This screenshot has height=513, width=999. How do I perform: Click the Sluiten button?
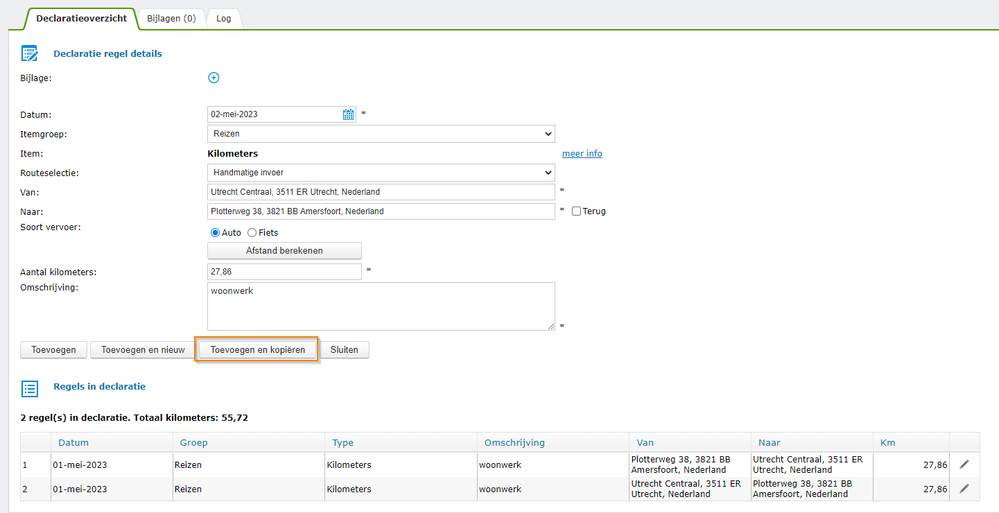pos(345,350)
